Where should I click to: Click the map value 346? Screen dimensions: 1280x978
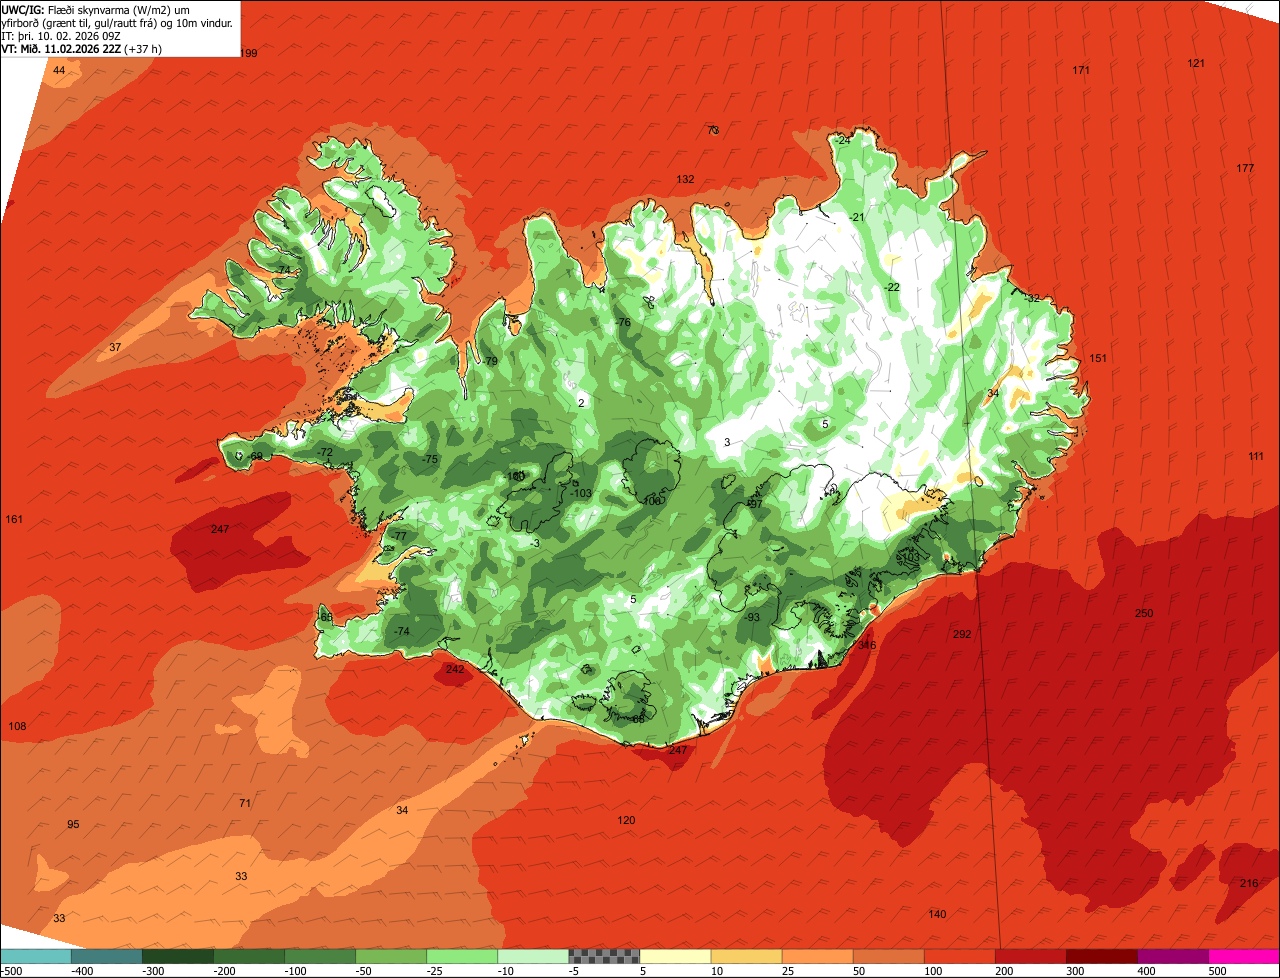[x=867, y=645]
